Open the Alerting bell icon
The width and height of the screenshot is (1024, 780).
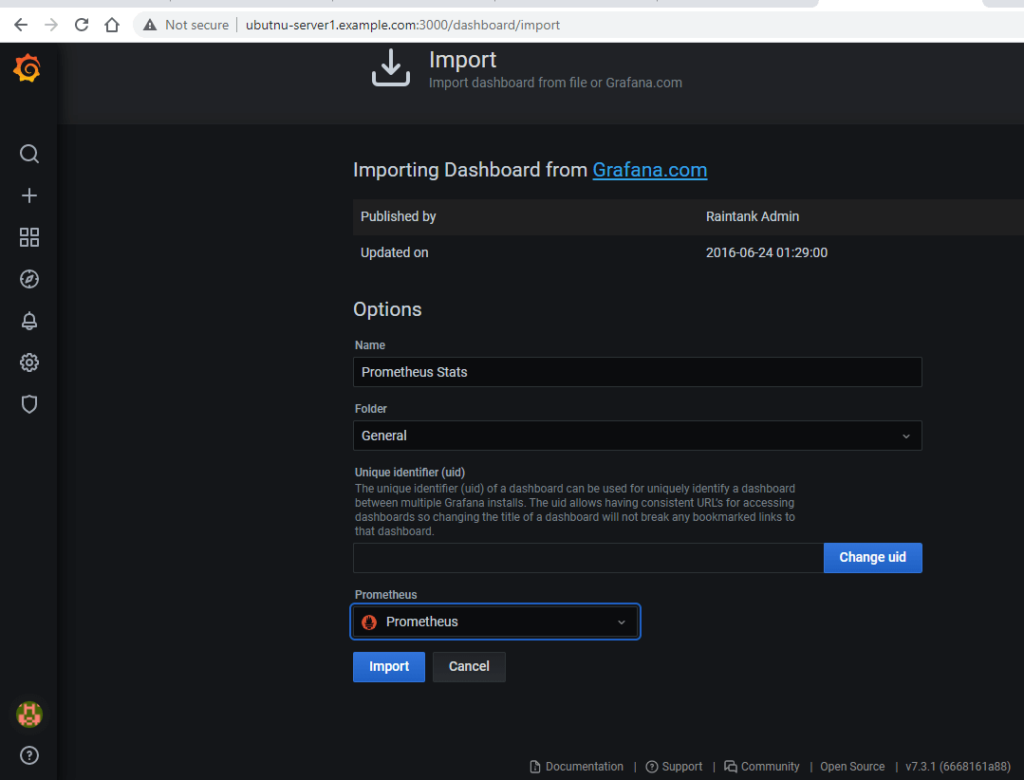29,321
